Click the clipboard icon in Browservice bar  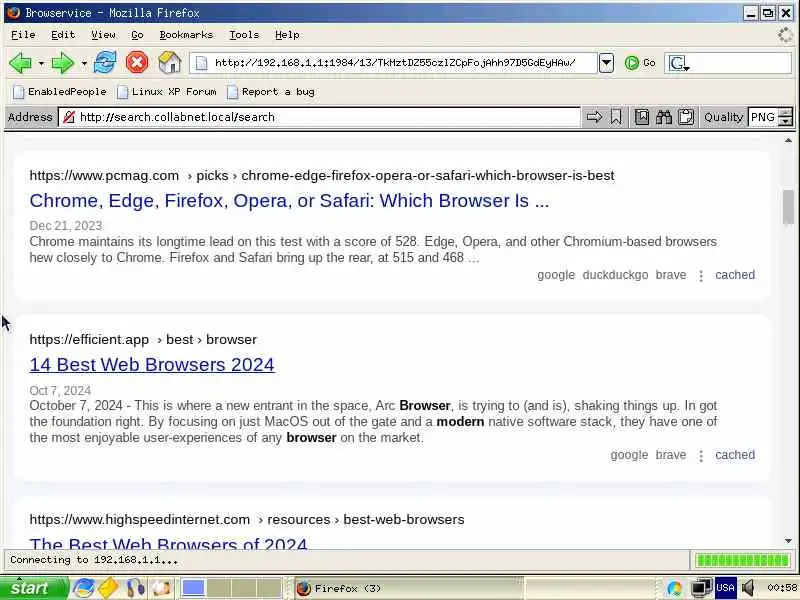tap(686, 117)
